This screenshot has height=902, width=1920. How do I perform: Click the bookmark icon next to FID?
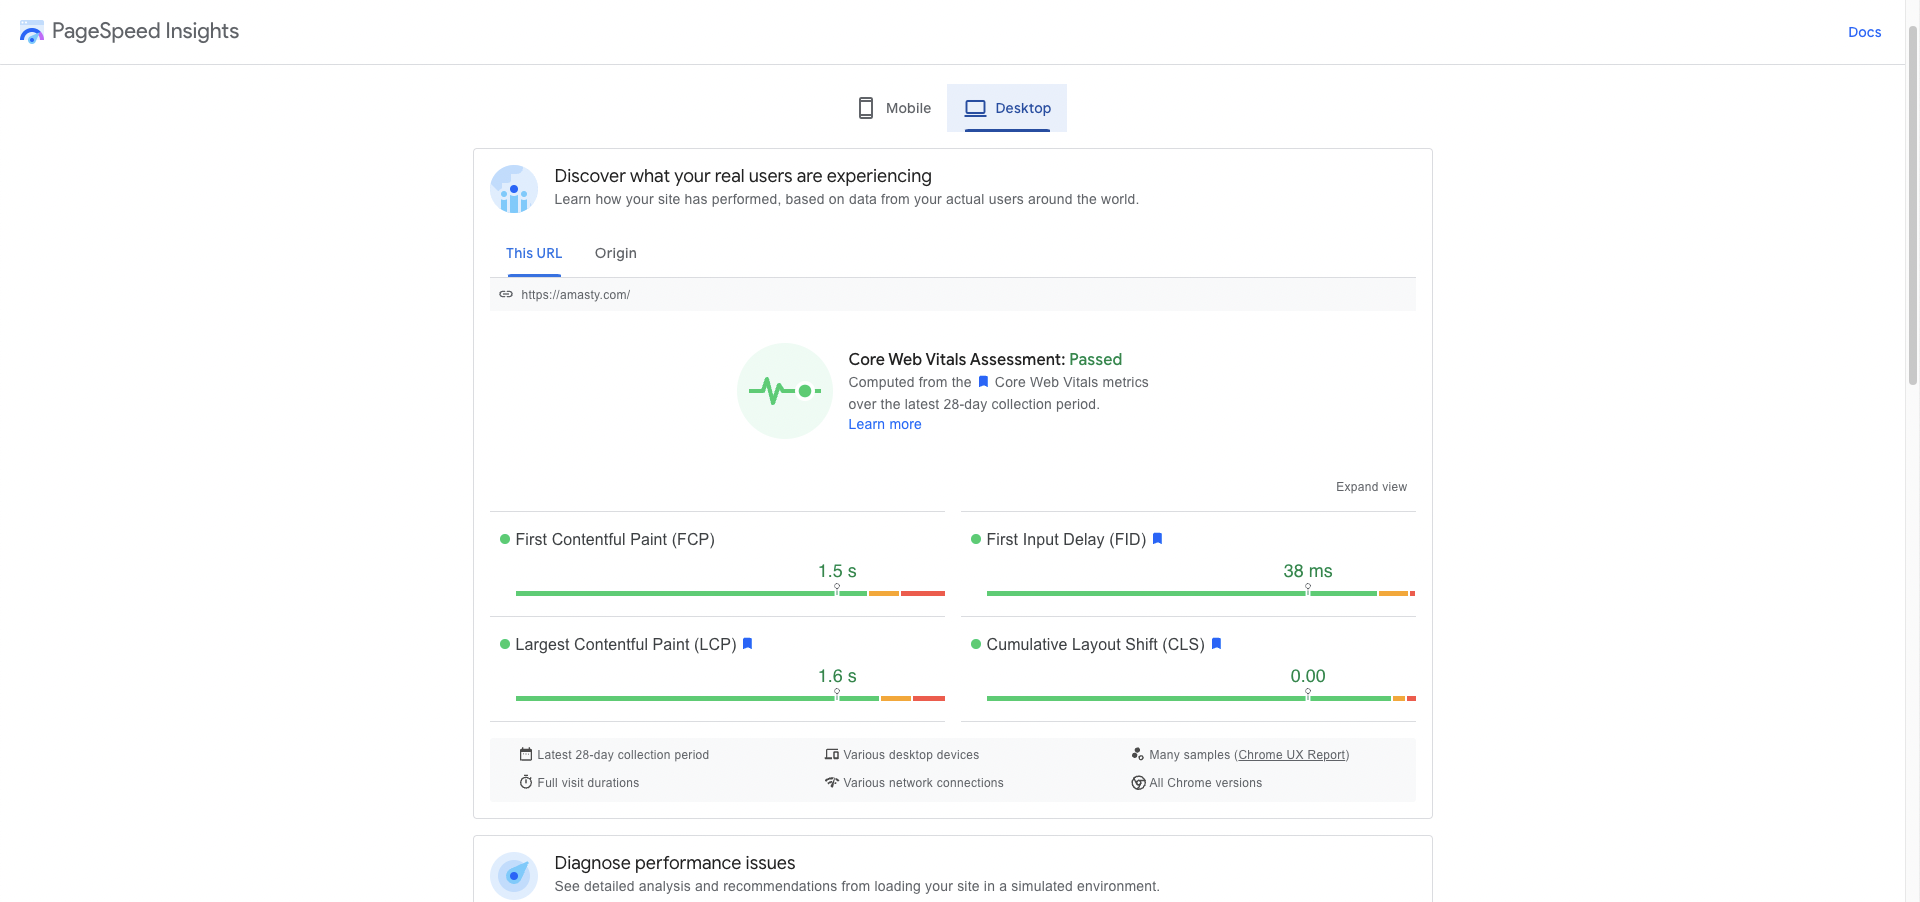coord(1158,539)
